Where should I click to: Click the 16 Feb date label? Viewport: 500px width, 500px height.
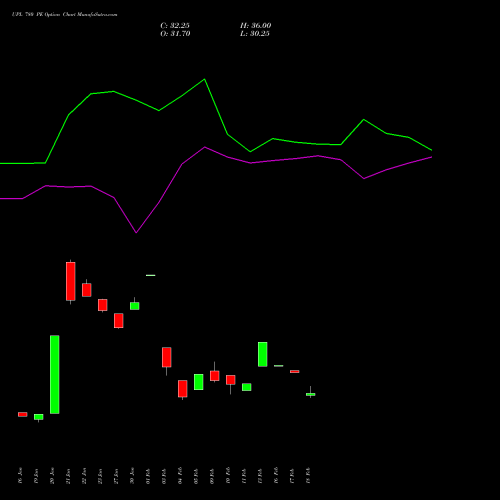tap(276, 475)
